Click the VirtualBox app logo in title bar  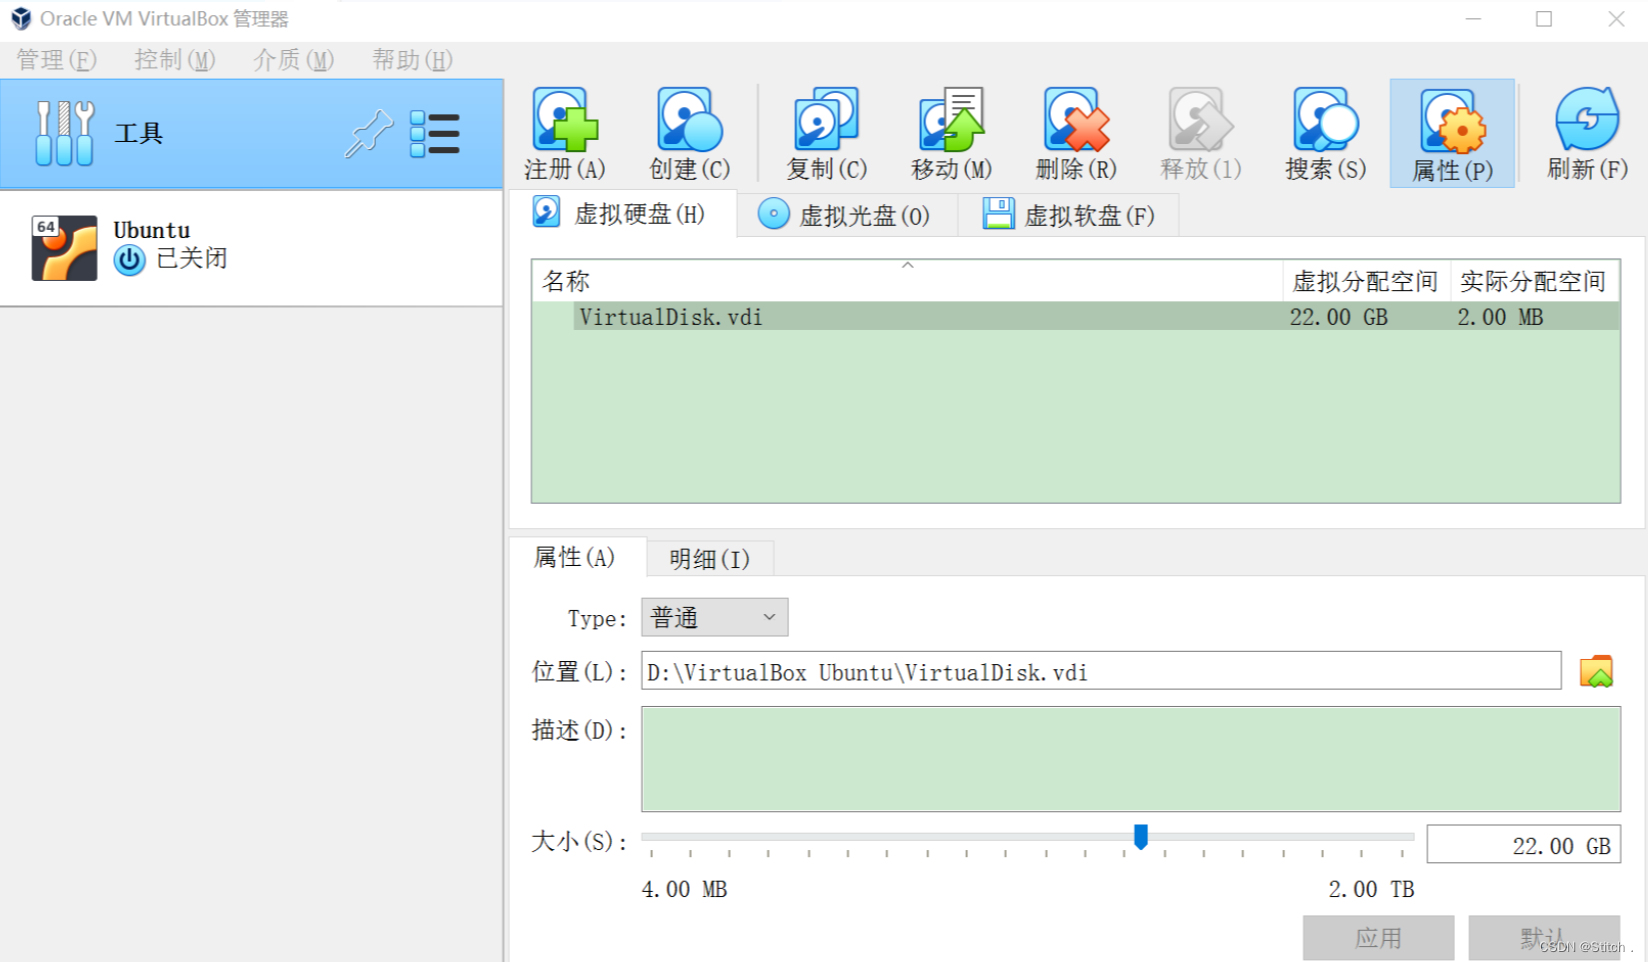(21, 18)
